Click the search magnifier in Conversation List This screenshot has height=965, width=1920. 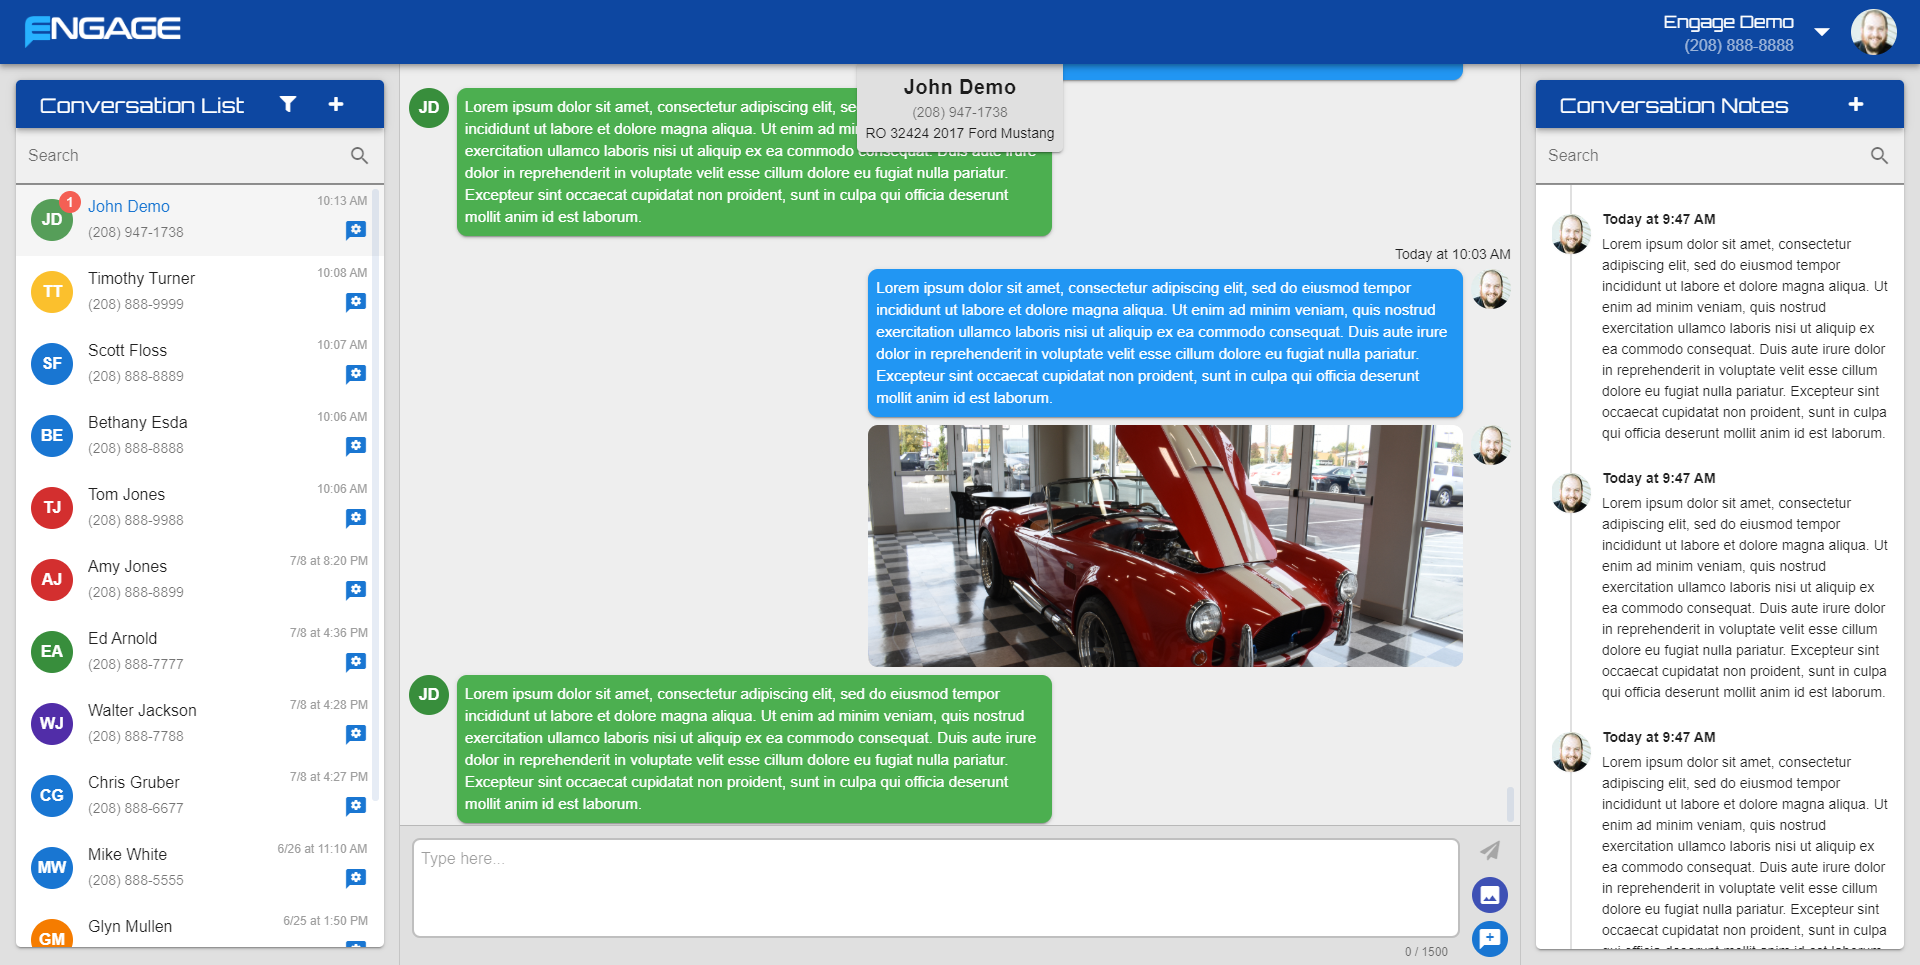[x=359, y=155]
